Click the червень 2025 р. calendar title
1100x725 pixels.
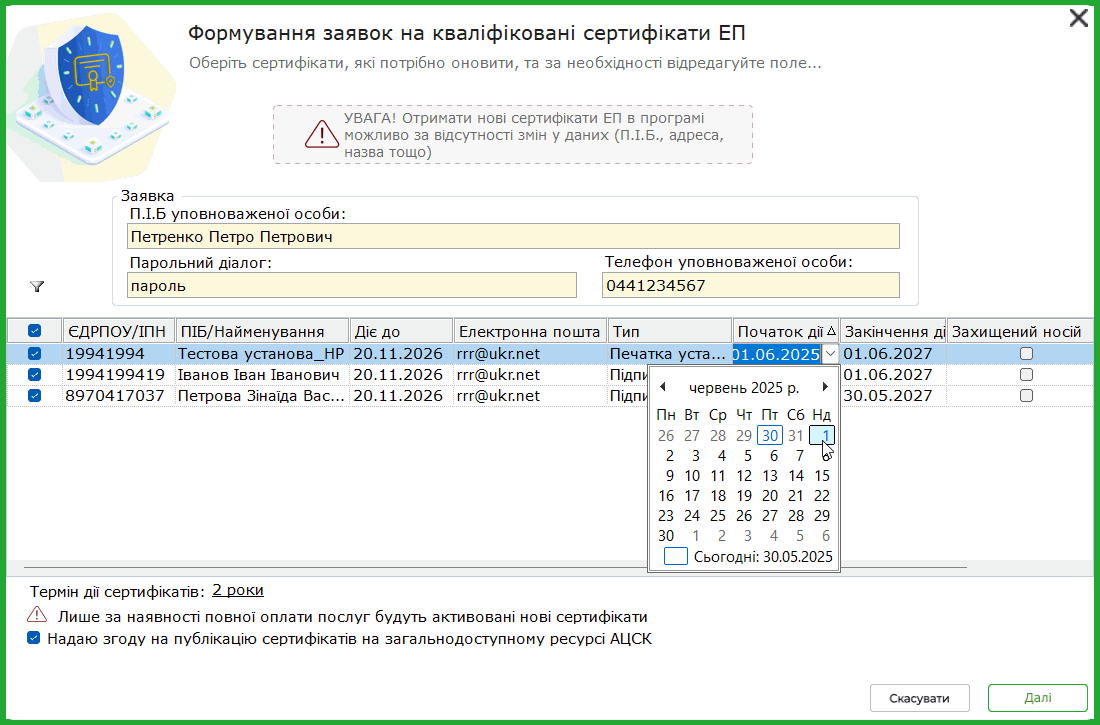(x=744, y=387)
